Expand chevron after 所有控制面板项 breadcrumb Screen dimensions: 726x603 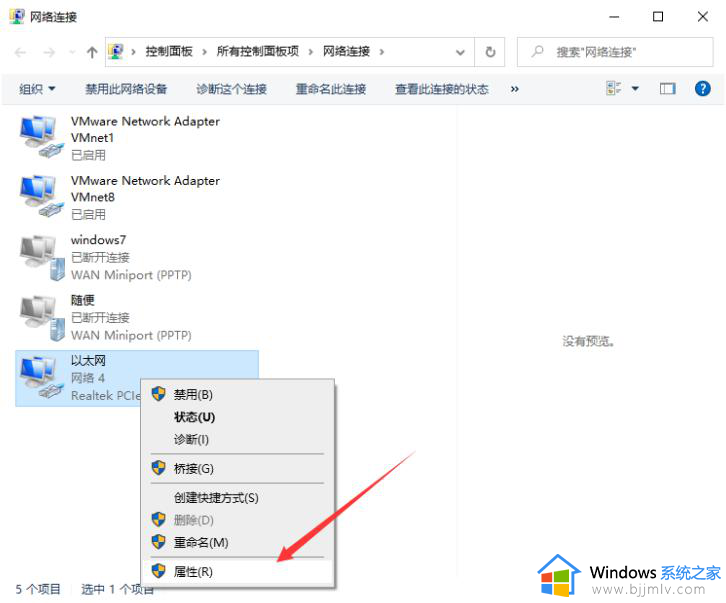coord(311,52)
